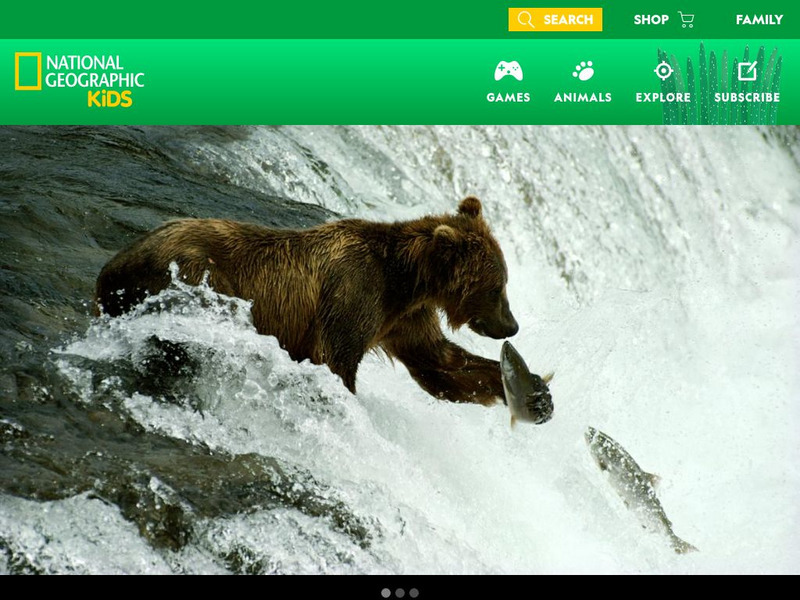Open the Animals menu label
The width and height of the screenshot is (800, 600).
click(583, 97)
